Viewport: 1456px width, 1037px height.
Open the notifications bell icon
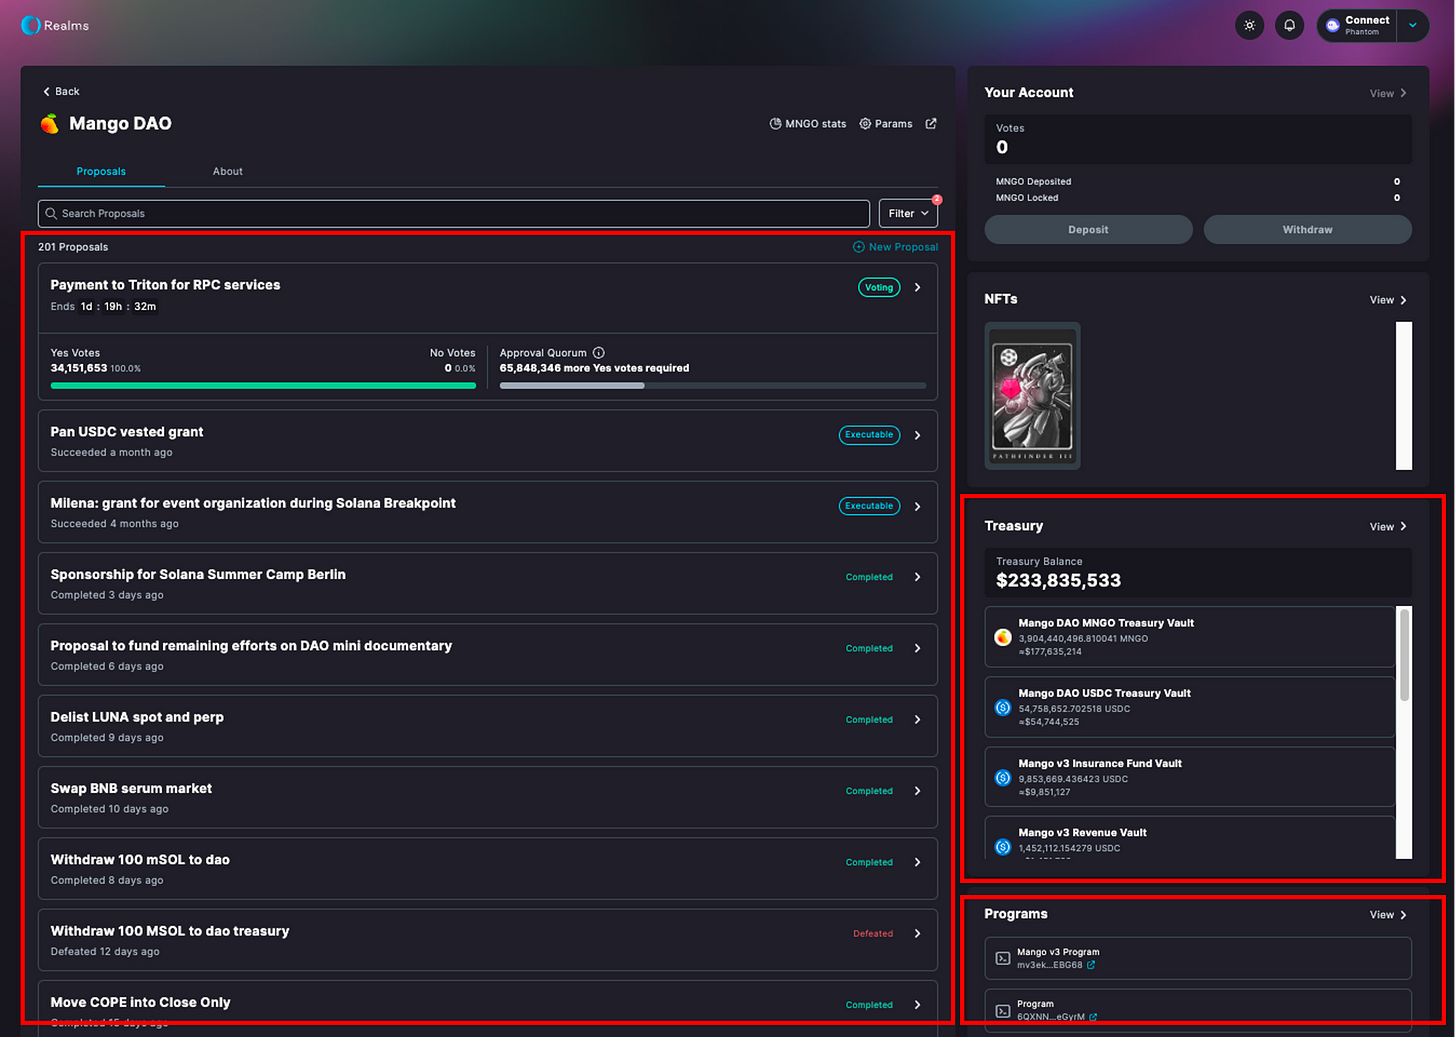click(x=1290, y=25)
